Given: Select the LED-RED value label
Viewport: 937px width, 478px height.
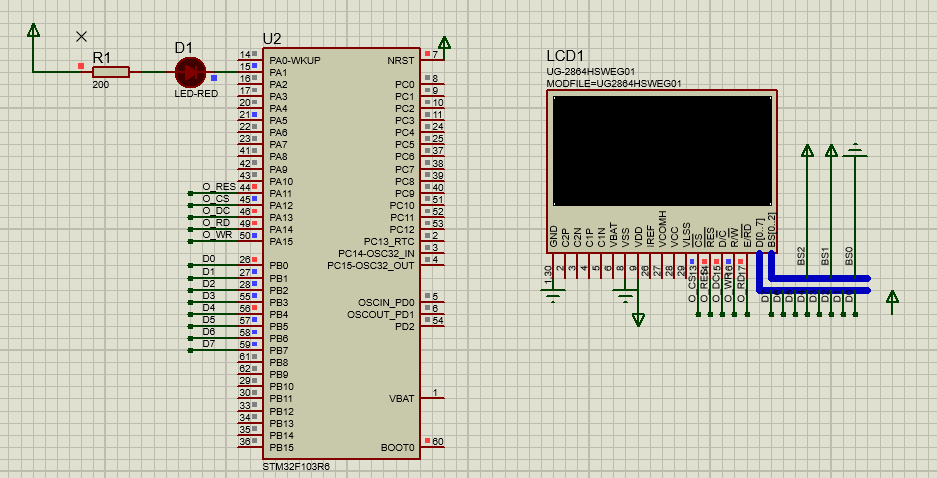Looking at the screenshot, I should click(196, 94).
